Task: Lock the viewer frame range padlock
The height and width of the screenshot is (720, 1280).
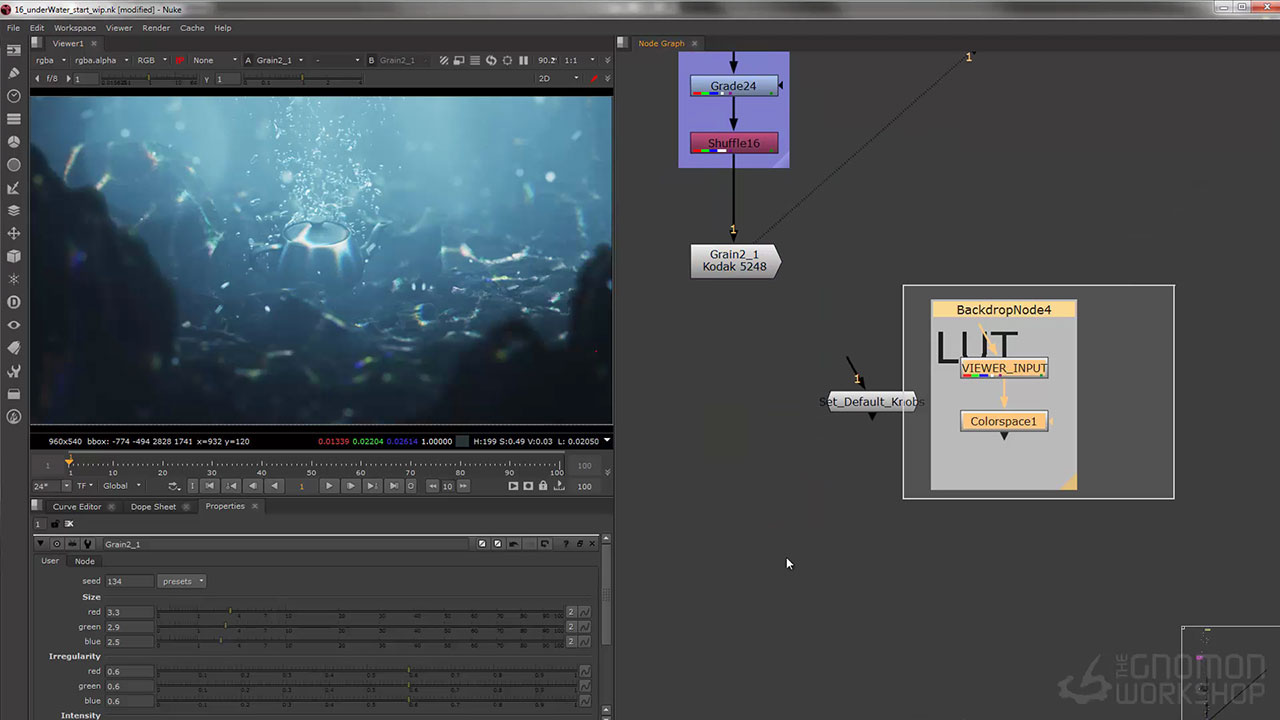Action: pyautogui.click(x=543, y=486)
